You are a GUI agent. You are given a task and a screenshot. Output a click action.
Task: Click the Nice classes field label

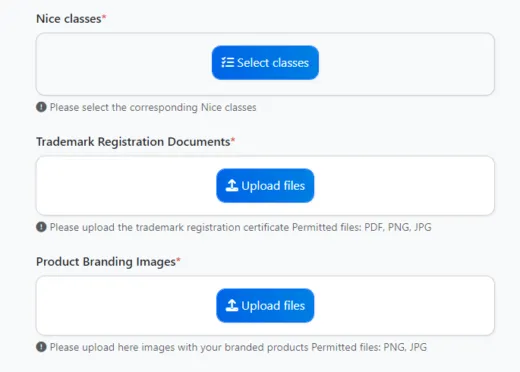(x=69, y=19)
